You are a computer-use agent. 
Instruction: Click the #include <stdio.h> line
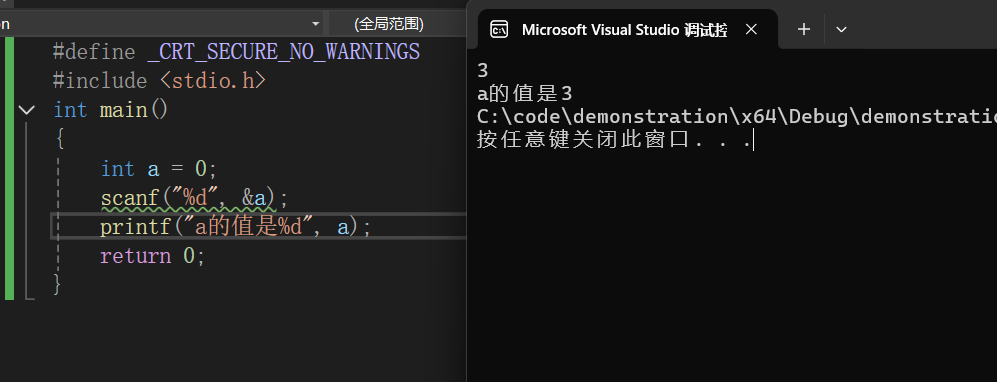click(x=159, y=81)
